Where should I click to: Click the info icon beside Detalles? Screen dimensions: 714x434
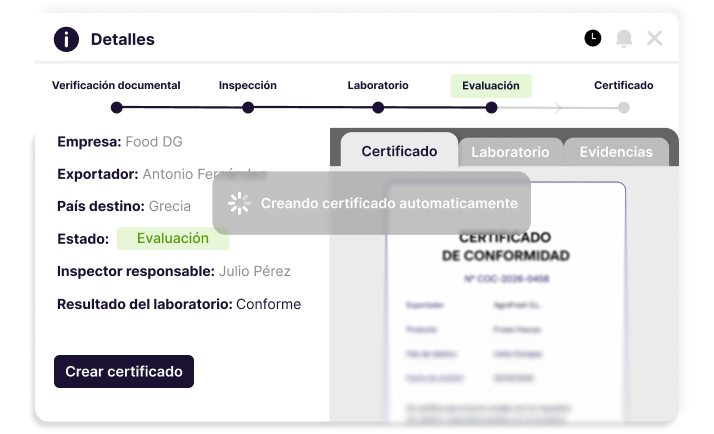point(66,39)
